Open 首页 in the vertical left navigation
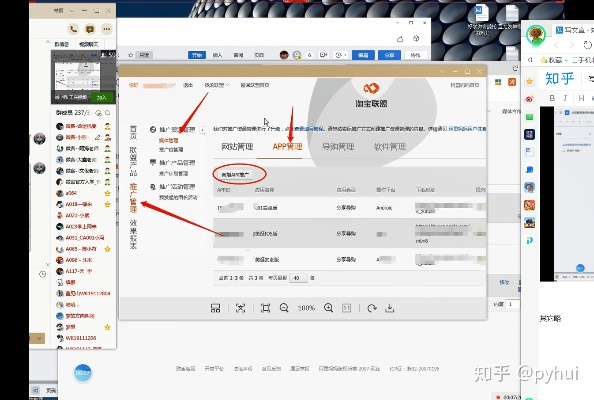Viewport: 594px width, 400px height. (133, 133)
